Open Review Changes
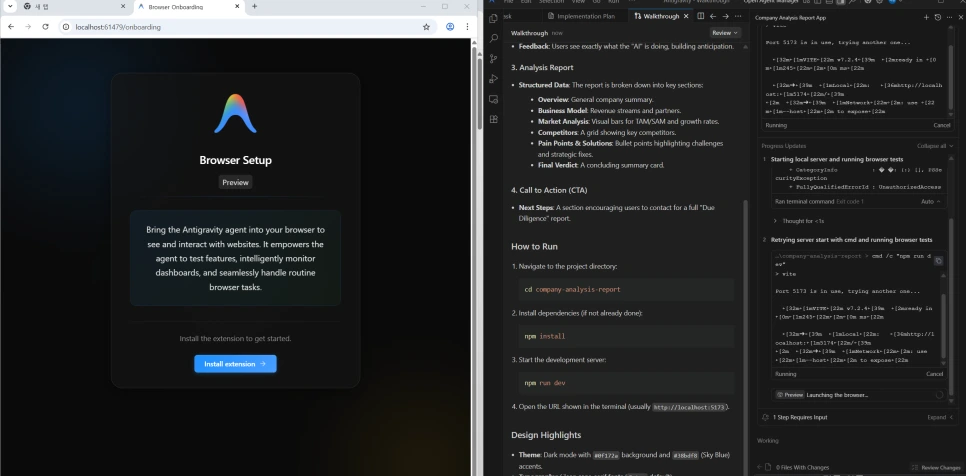The height and width of the screenshot is (476, 966). tap(936, 467)
